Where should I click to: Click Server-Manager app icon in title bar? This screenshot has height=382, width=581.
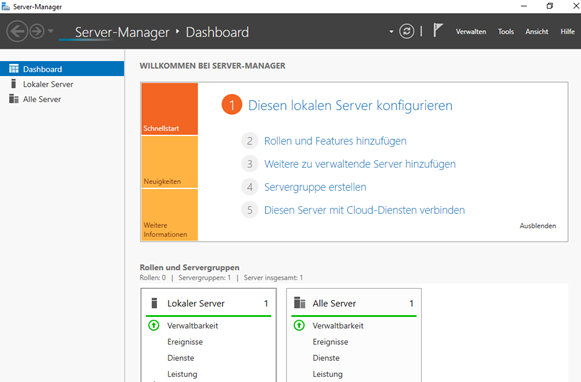coord(6,6)
